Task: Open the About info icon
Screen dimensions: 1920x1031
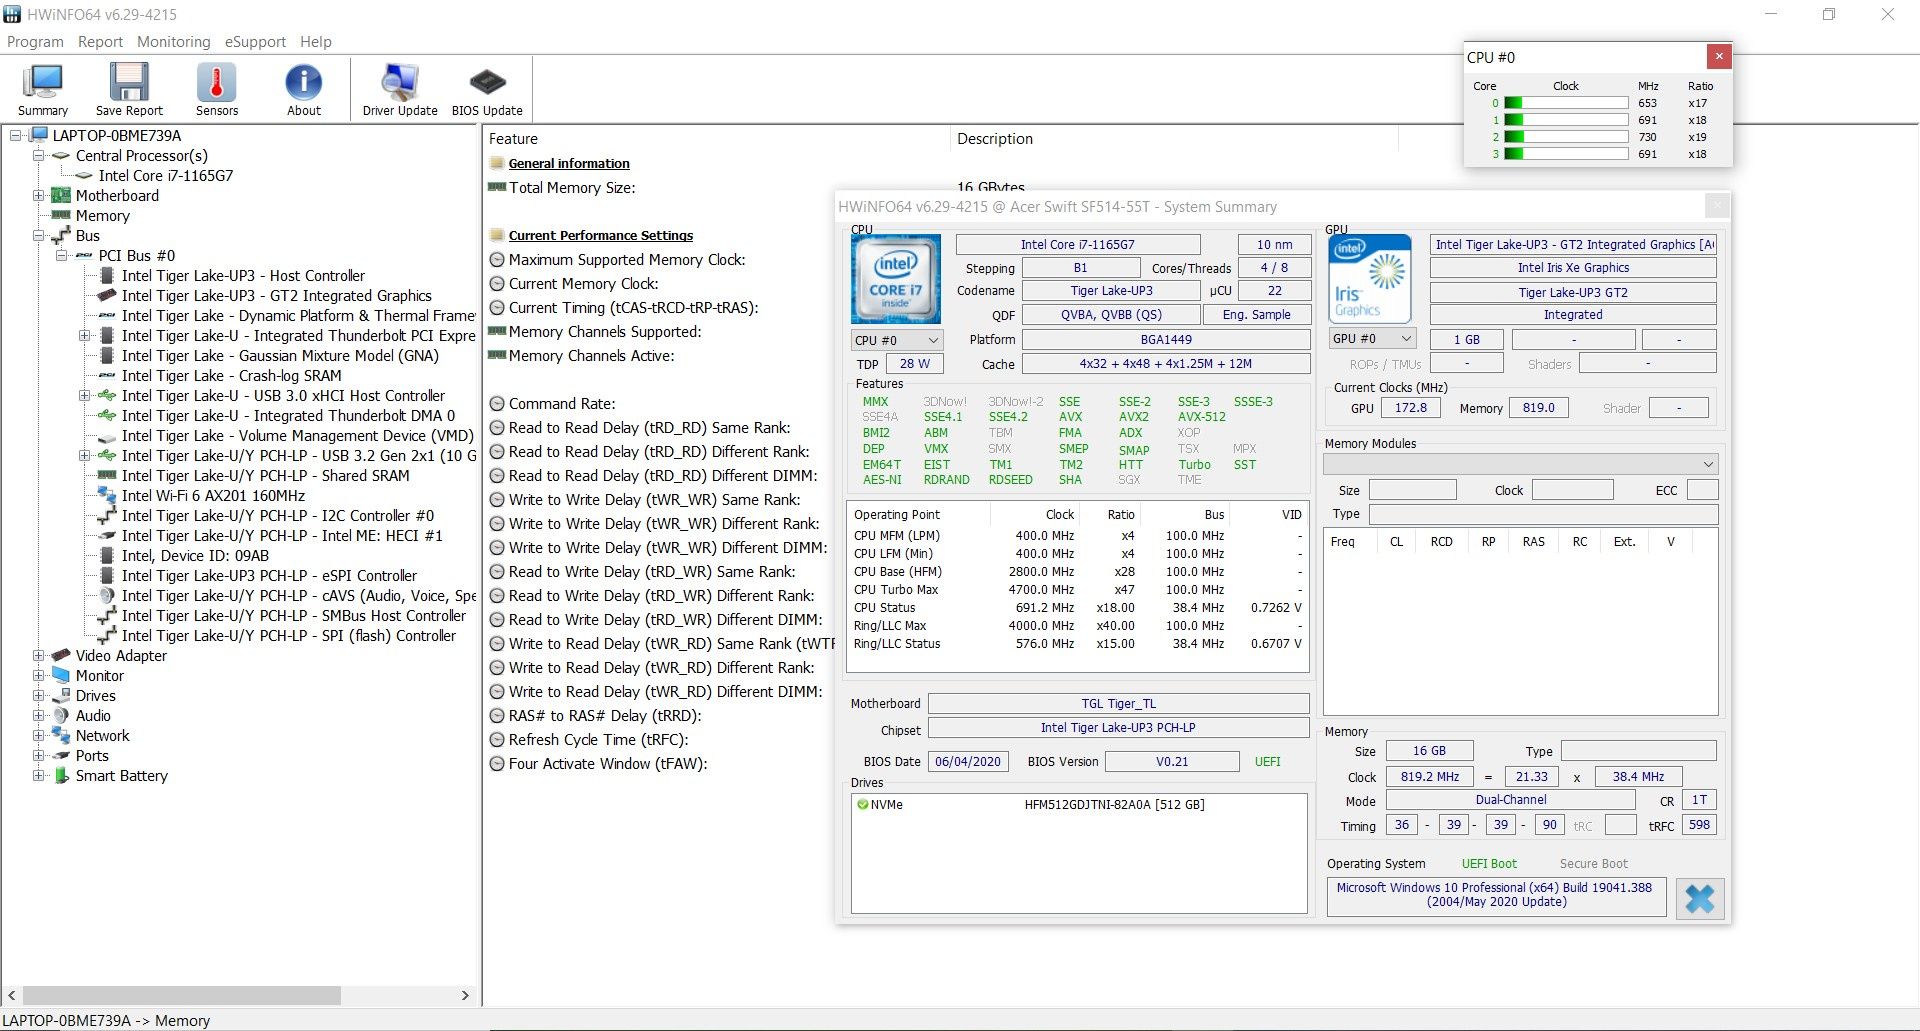Action: [304, 89]
